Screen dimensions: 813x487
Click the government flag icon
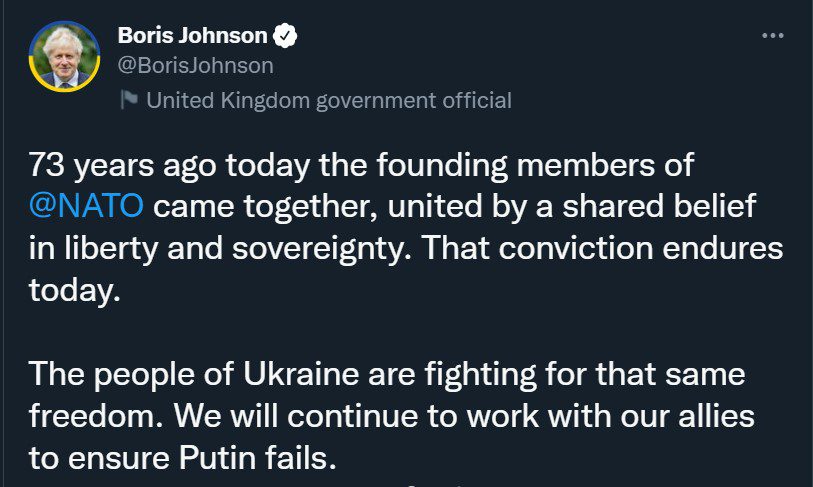point(129,100)
